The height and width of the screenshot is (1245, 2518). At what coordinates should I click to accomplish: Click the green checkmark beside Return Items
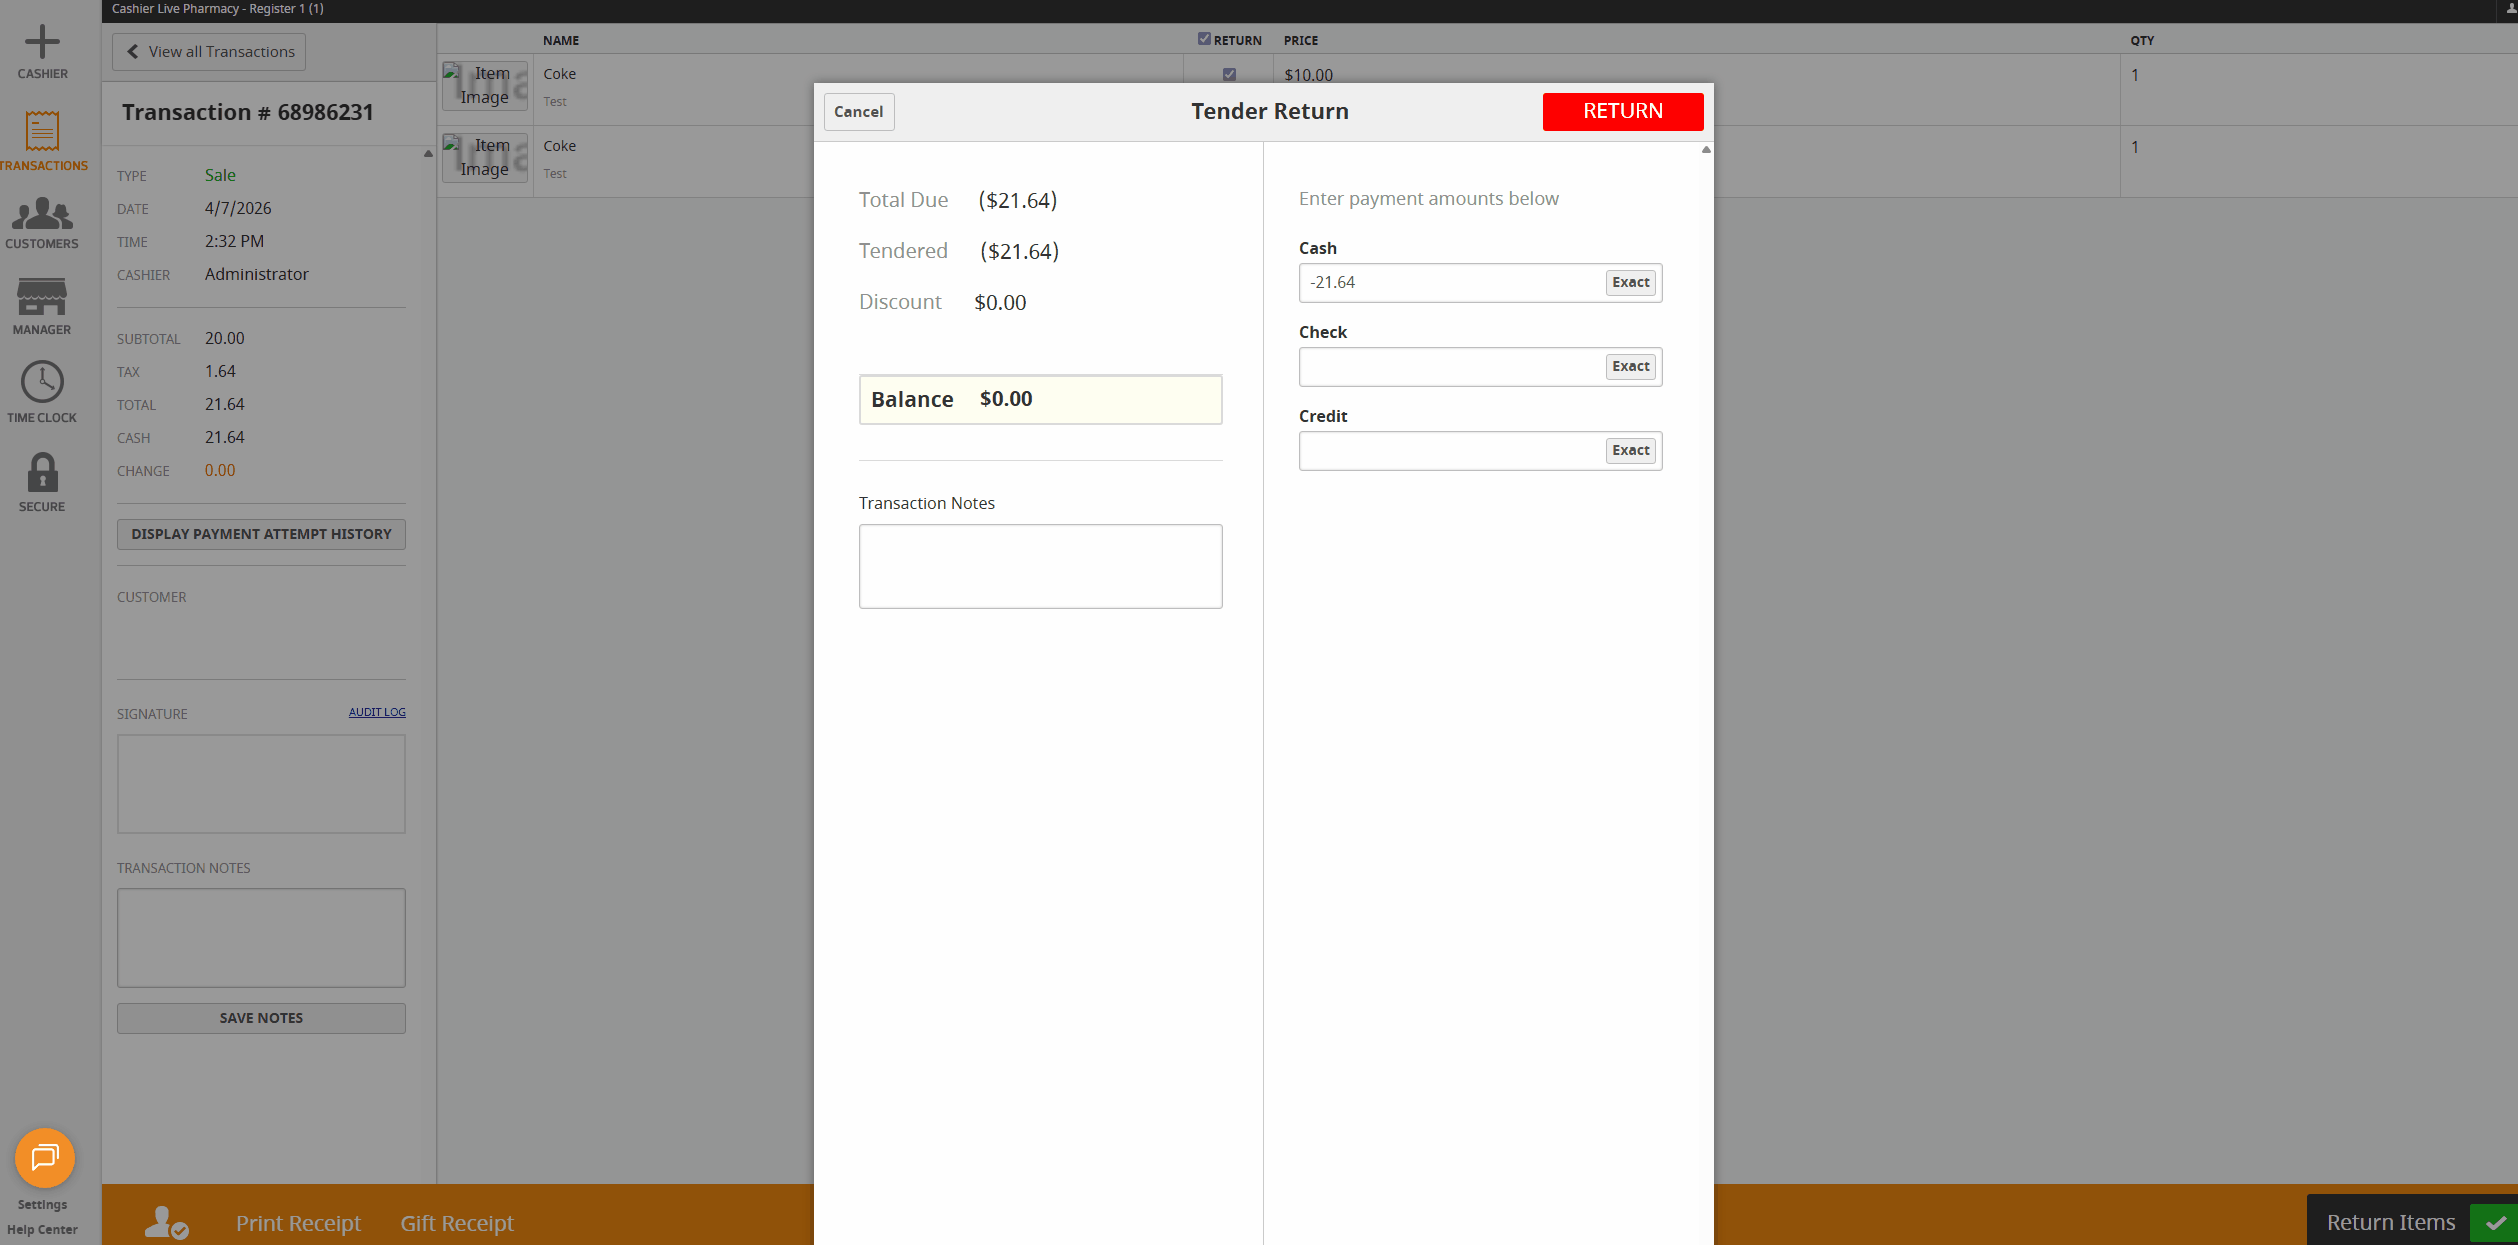pyautogui.click(x=2495, y=1222)
